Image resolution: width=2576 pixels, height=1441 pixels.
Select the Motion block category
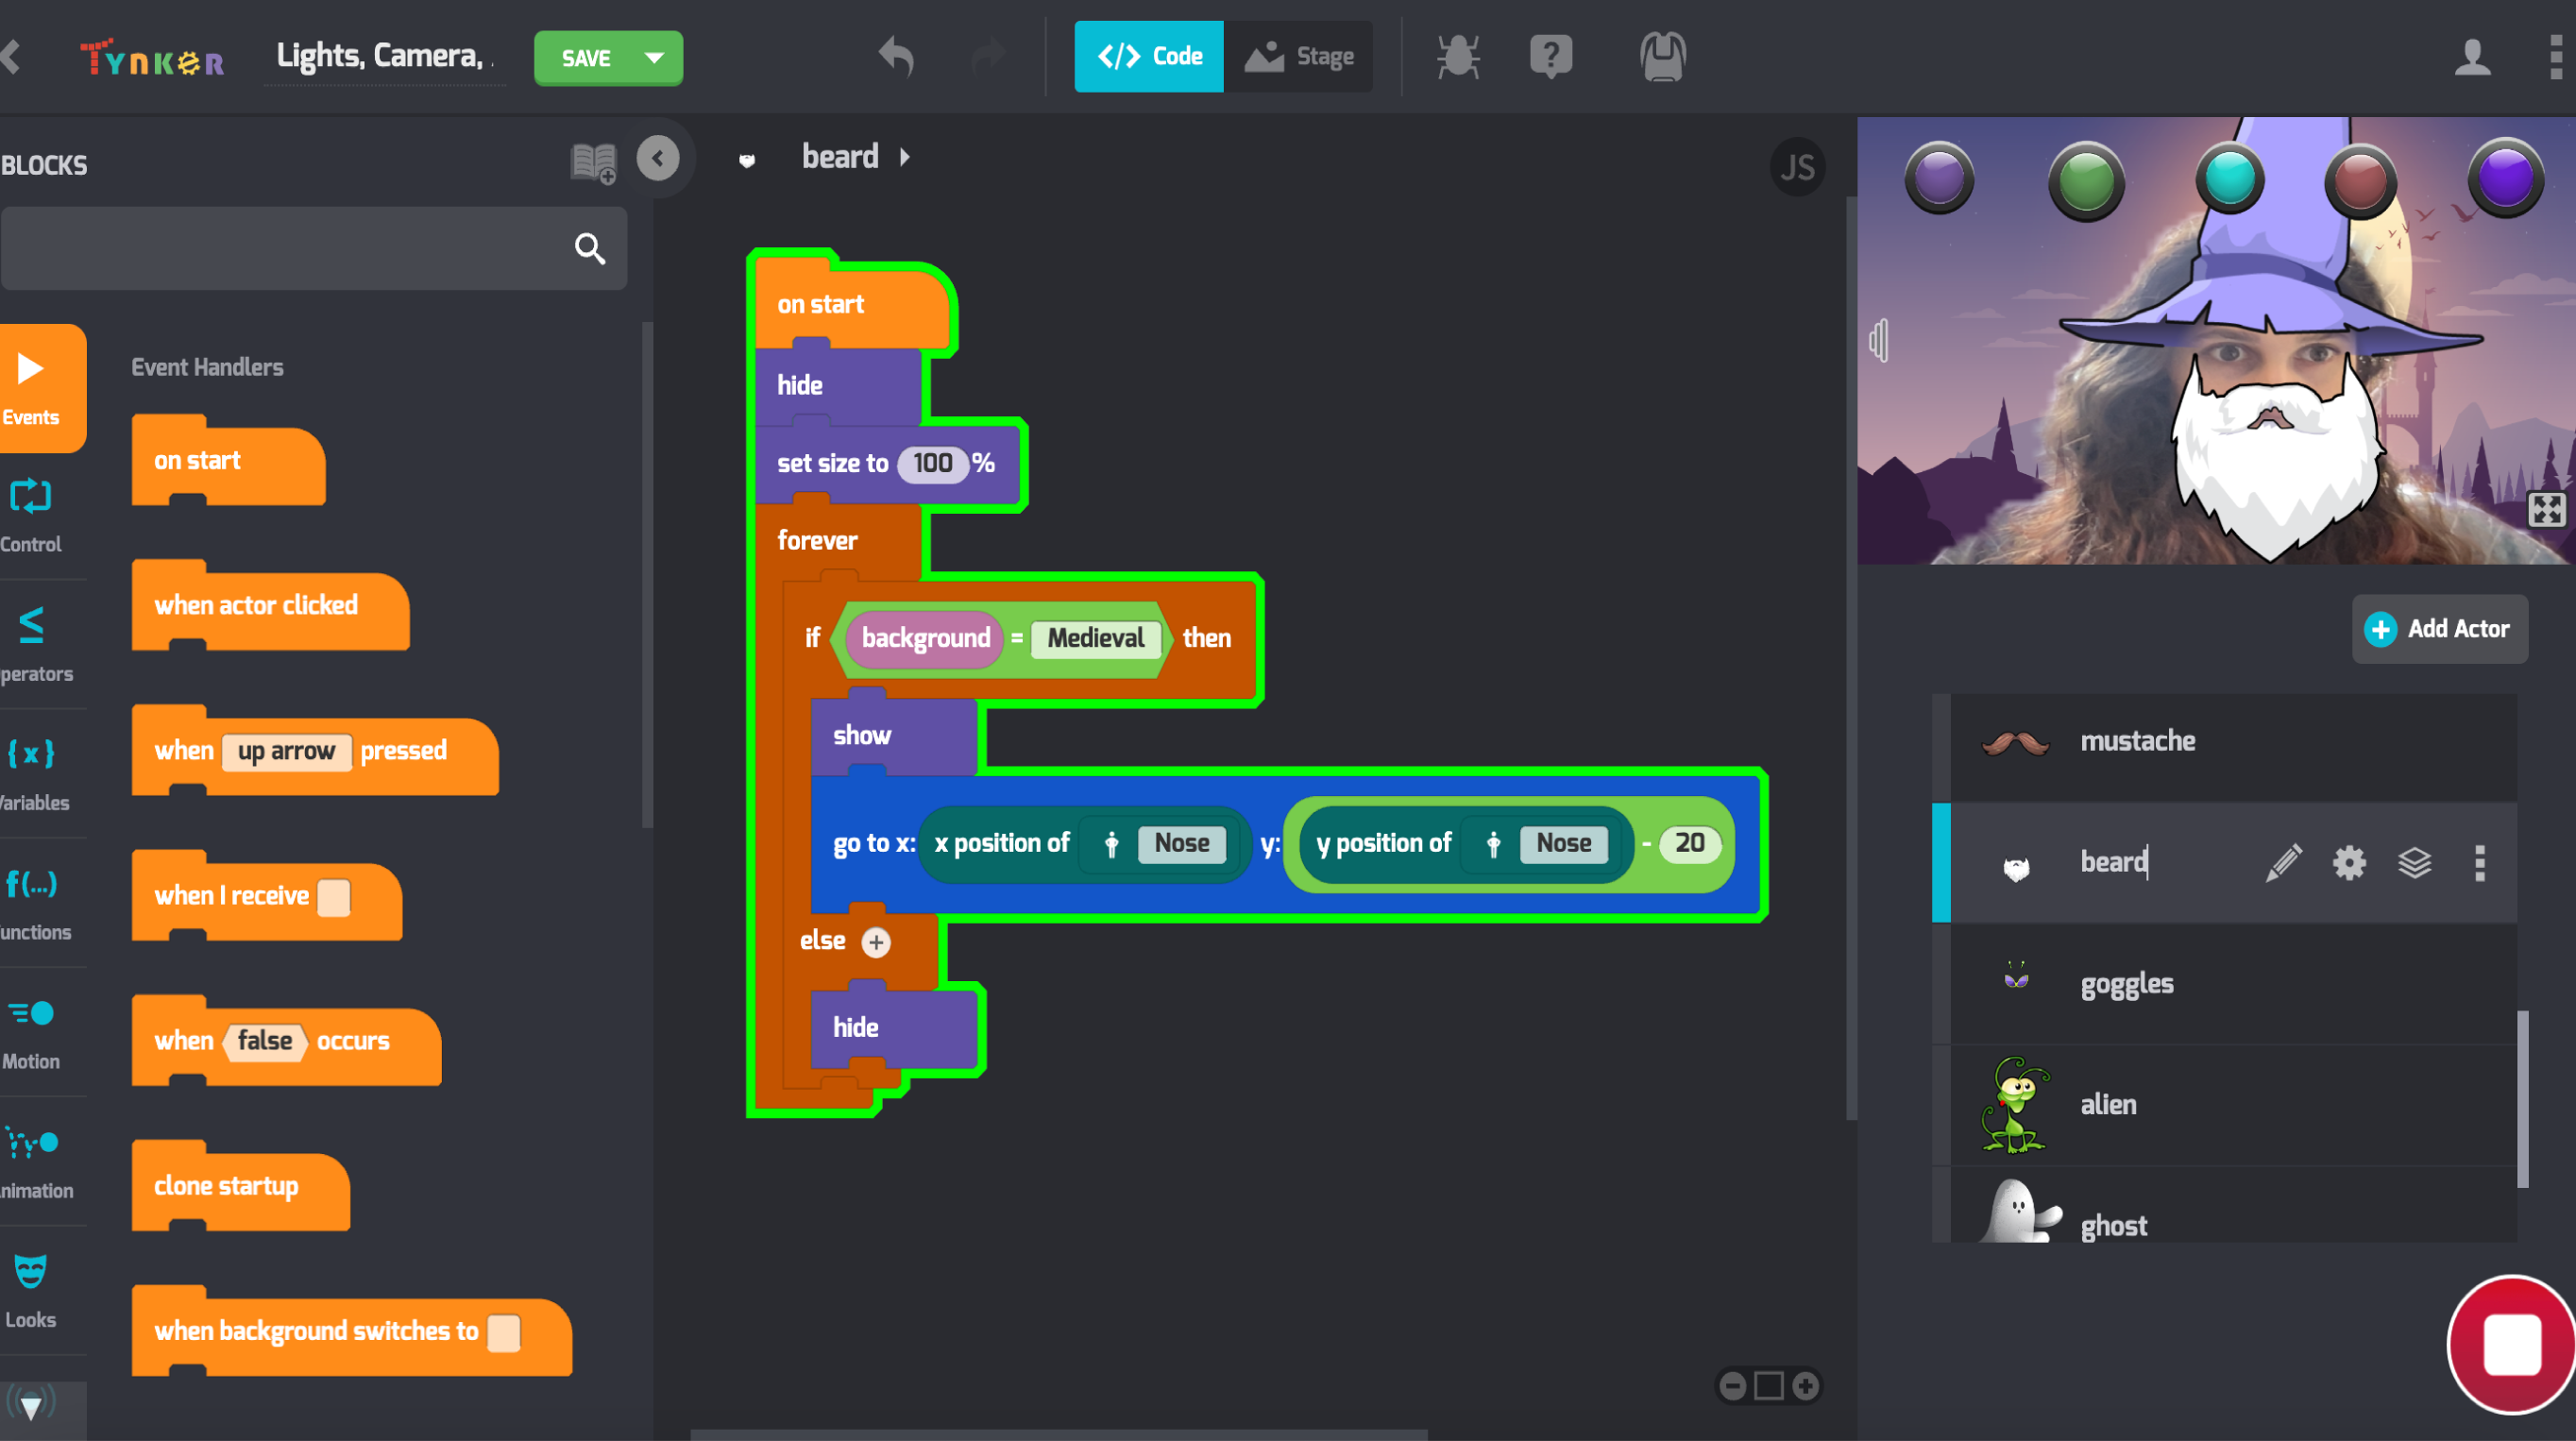pyautogui.click(x=32, y=1033)
